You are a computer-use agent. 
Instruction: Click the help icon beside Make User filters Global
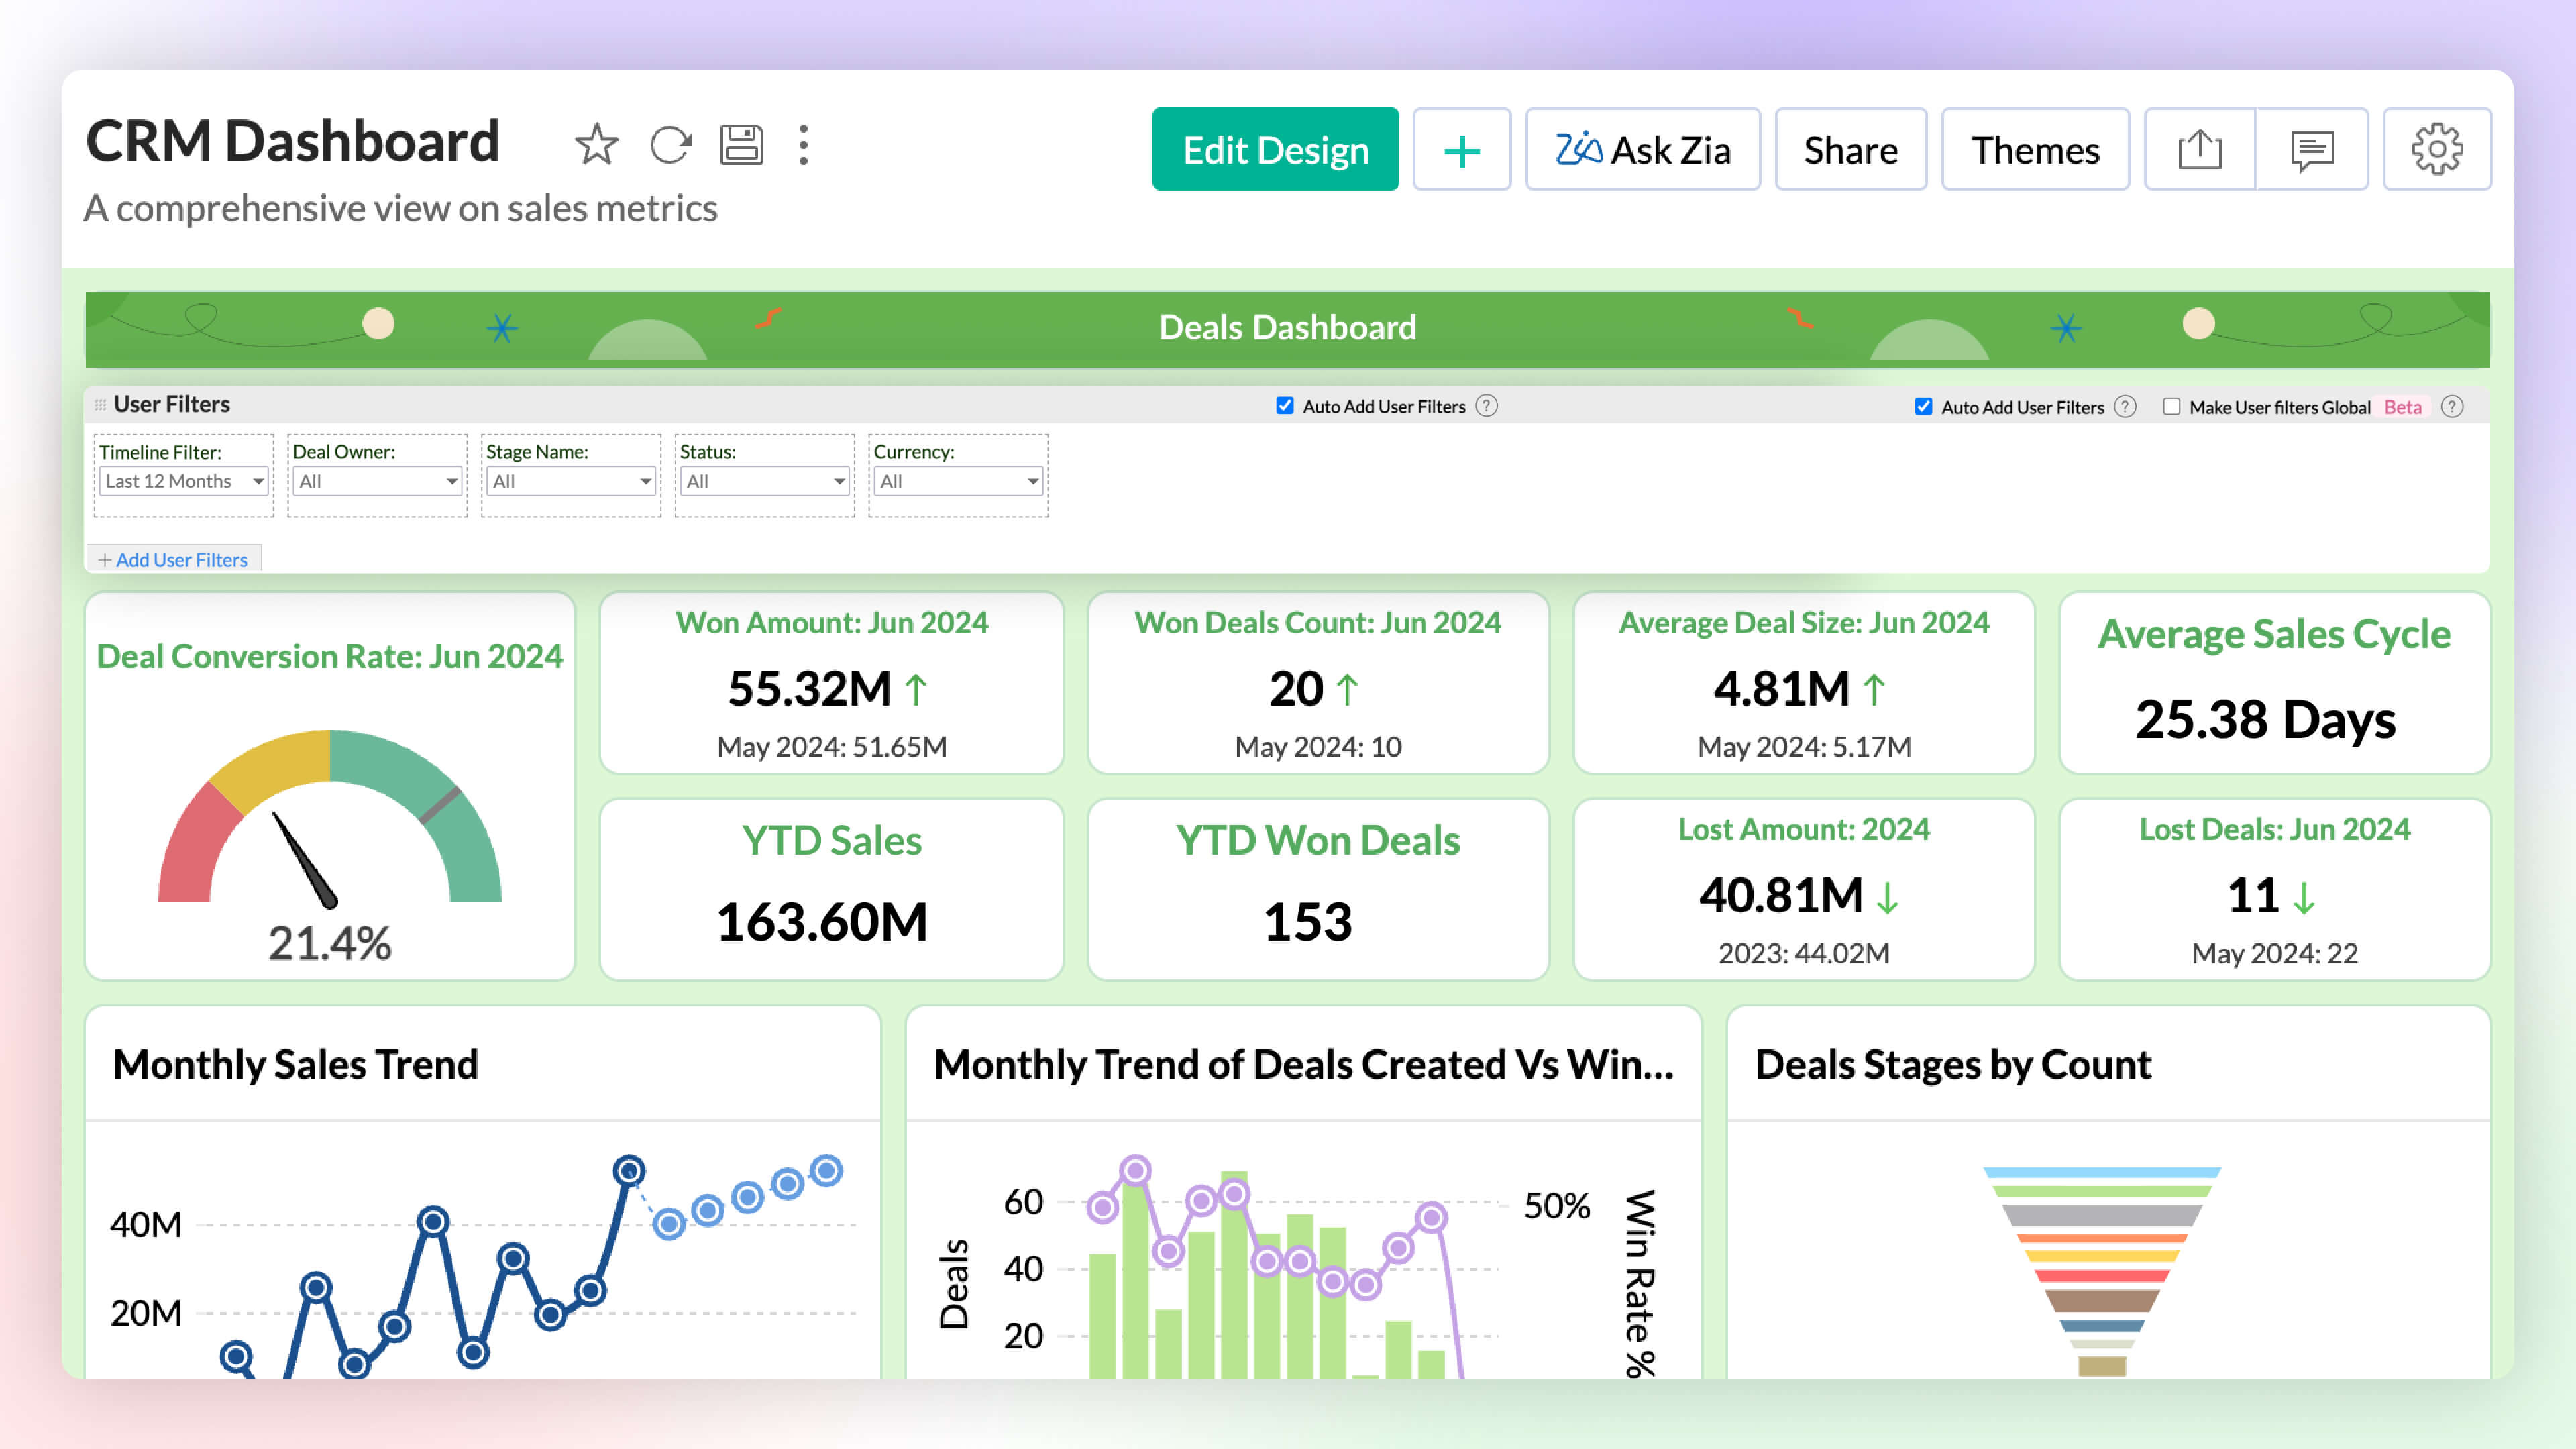coord(2451,407)
